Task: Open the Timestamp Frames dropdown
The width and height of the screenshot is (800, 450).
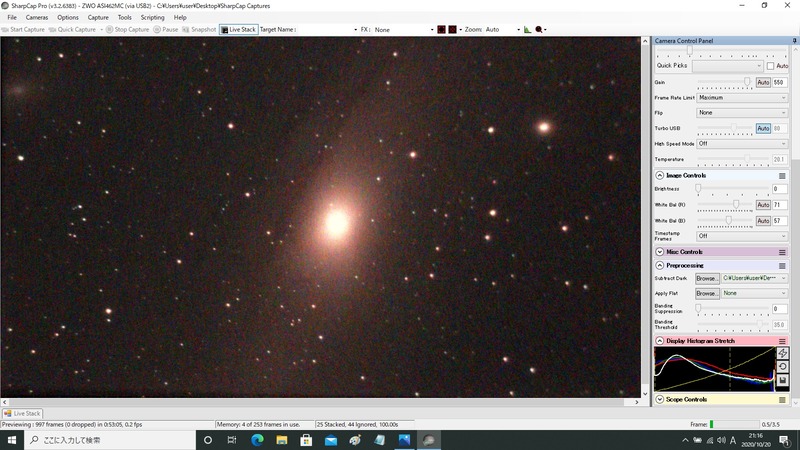Action: 742,236
